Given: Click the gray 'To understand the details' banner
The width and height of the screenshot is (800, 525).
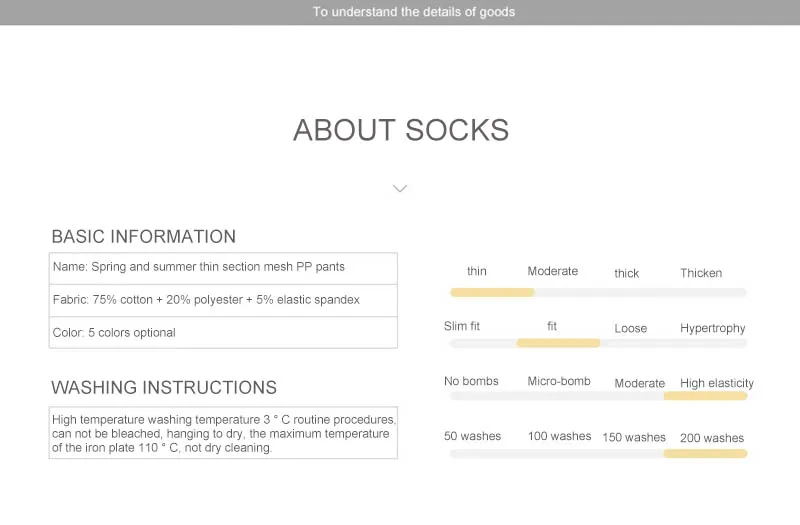Looking at the screenshot, I should (400, 12).
